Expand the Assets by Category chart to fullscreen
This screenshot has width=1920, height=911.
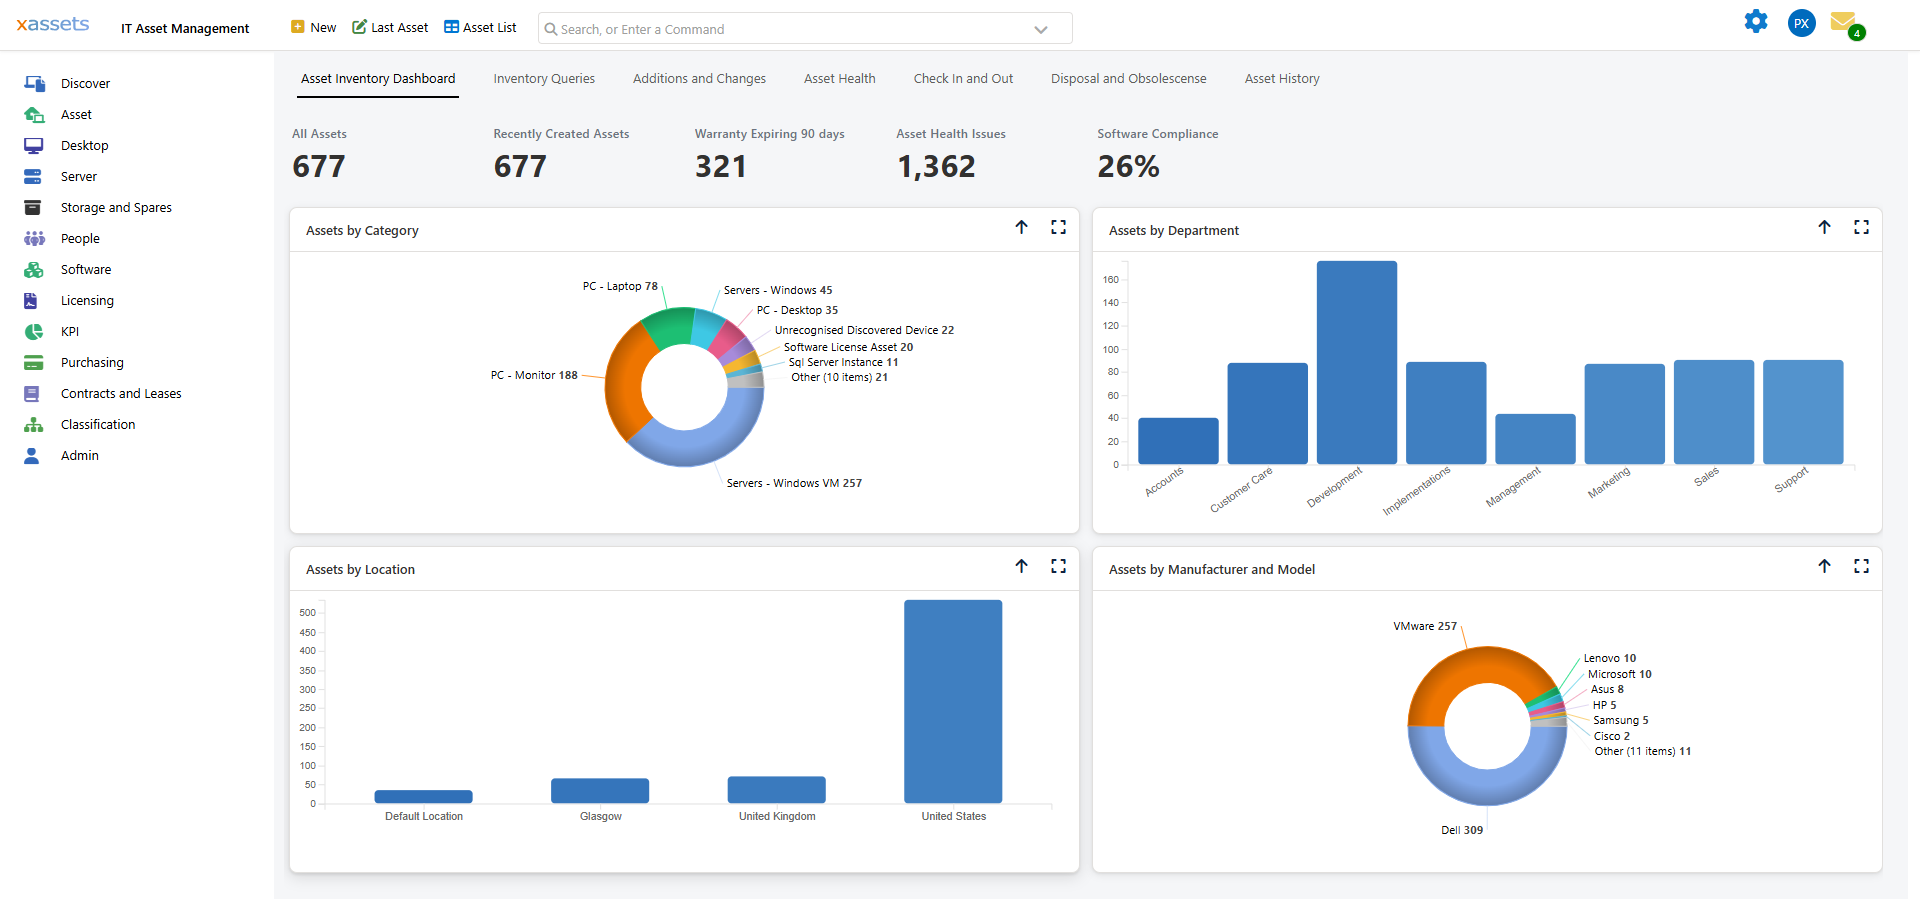1058,228
